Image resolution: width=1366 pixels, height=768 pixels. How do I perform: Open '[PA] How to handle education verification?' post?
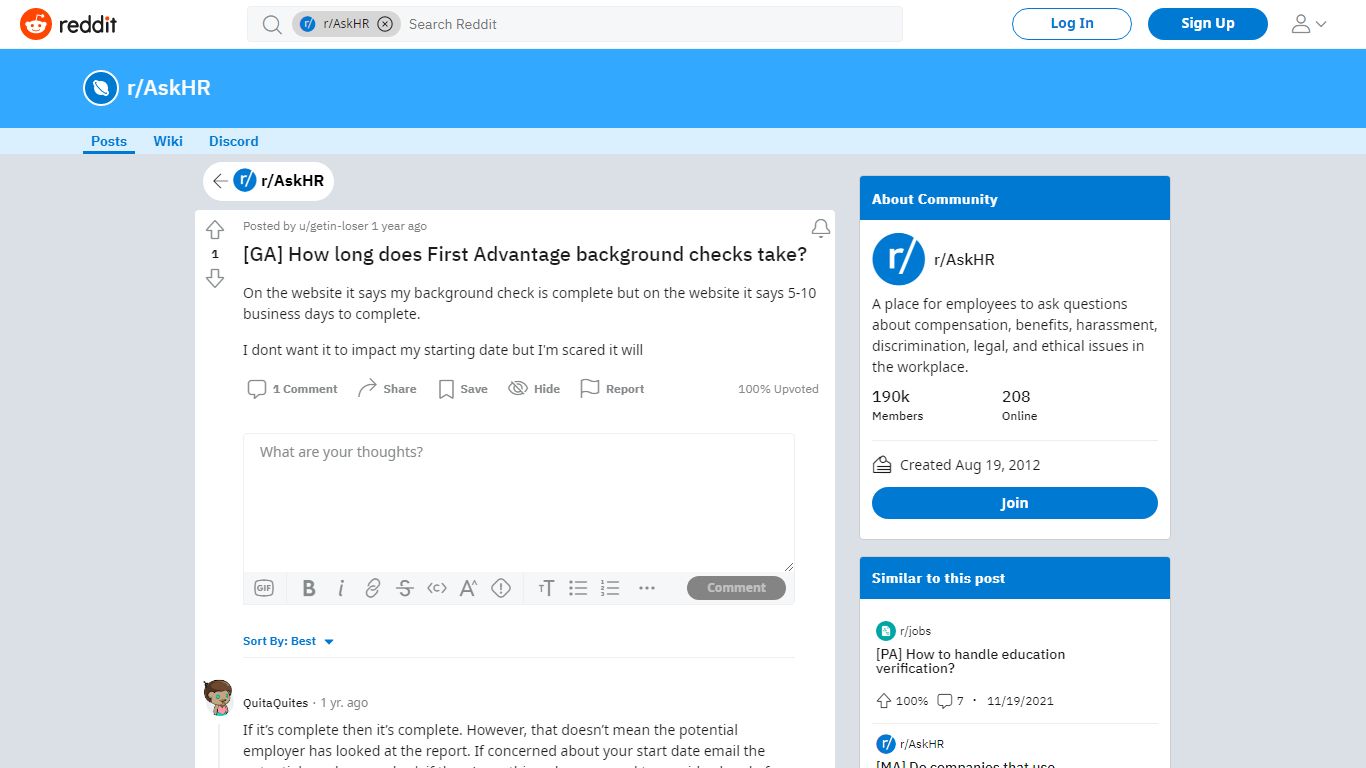pos(970,661)
